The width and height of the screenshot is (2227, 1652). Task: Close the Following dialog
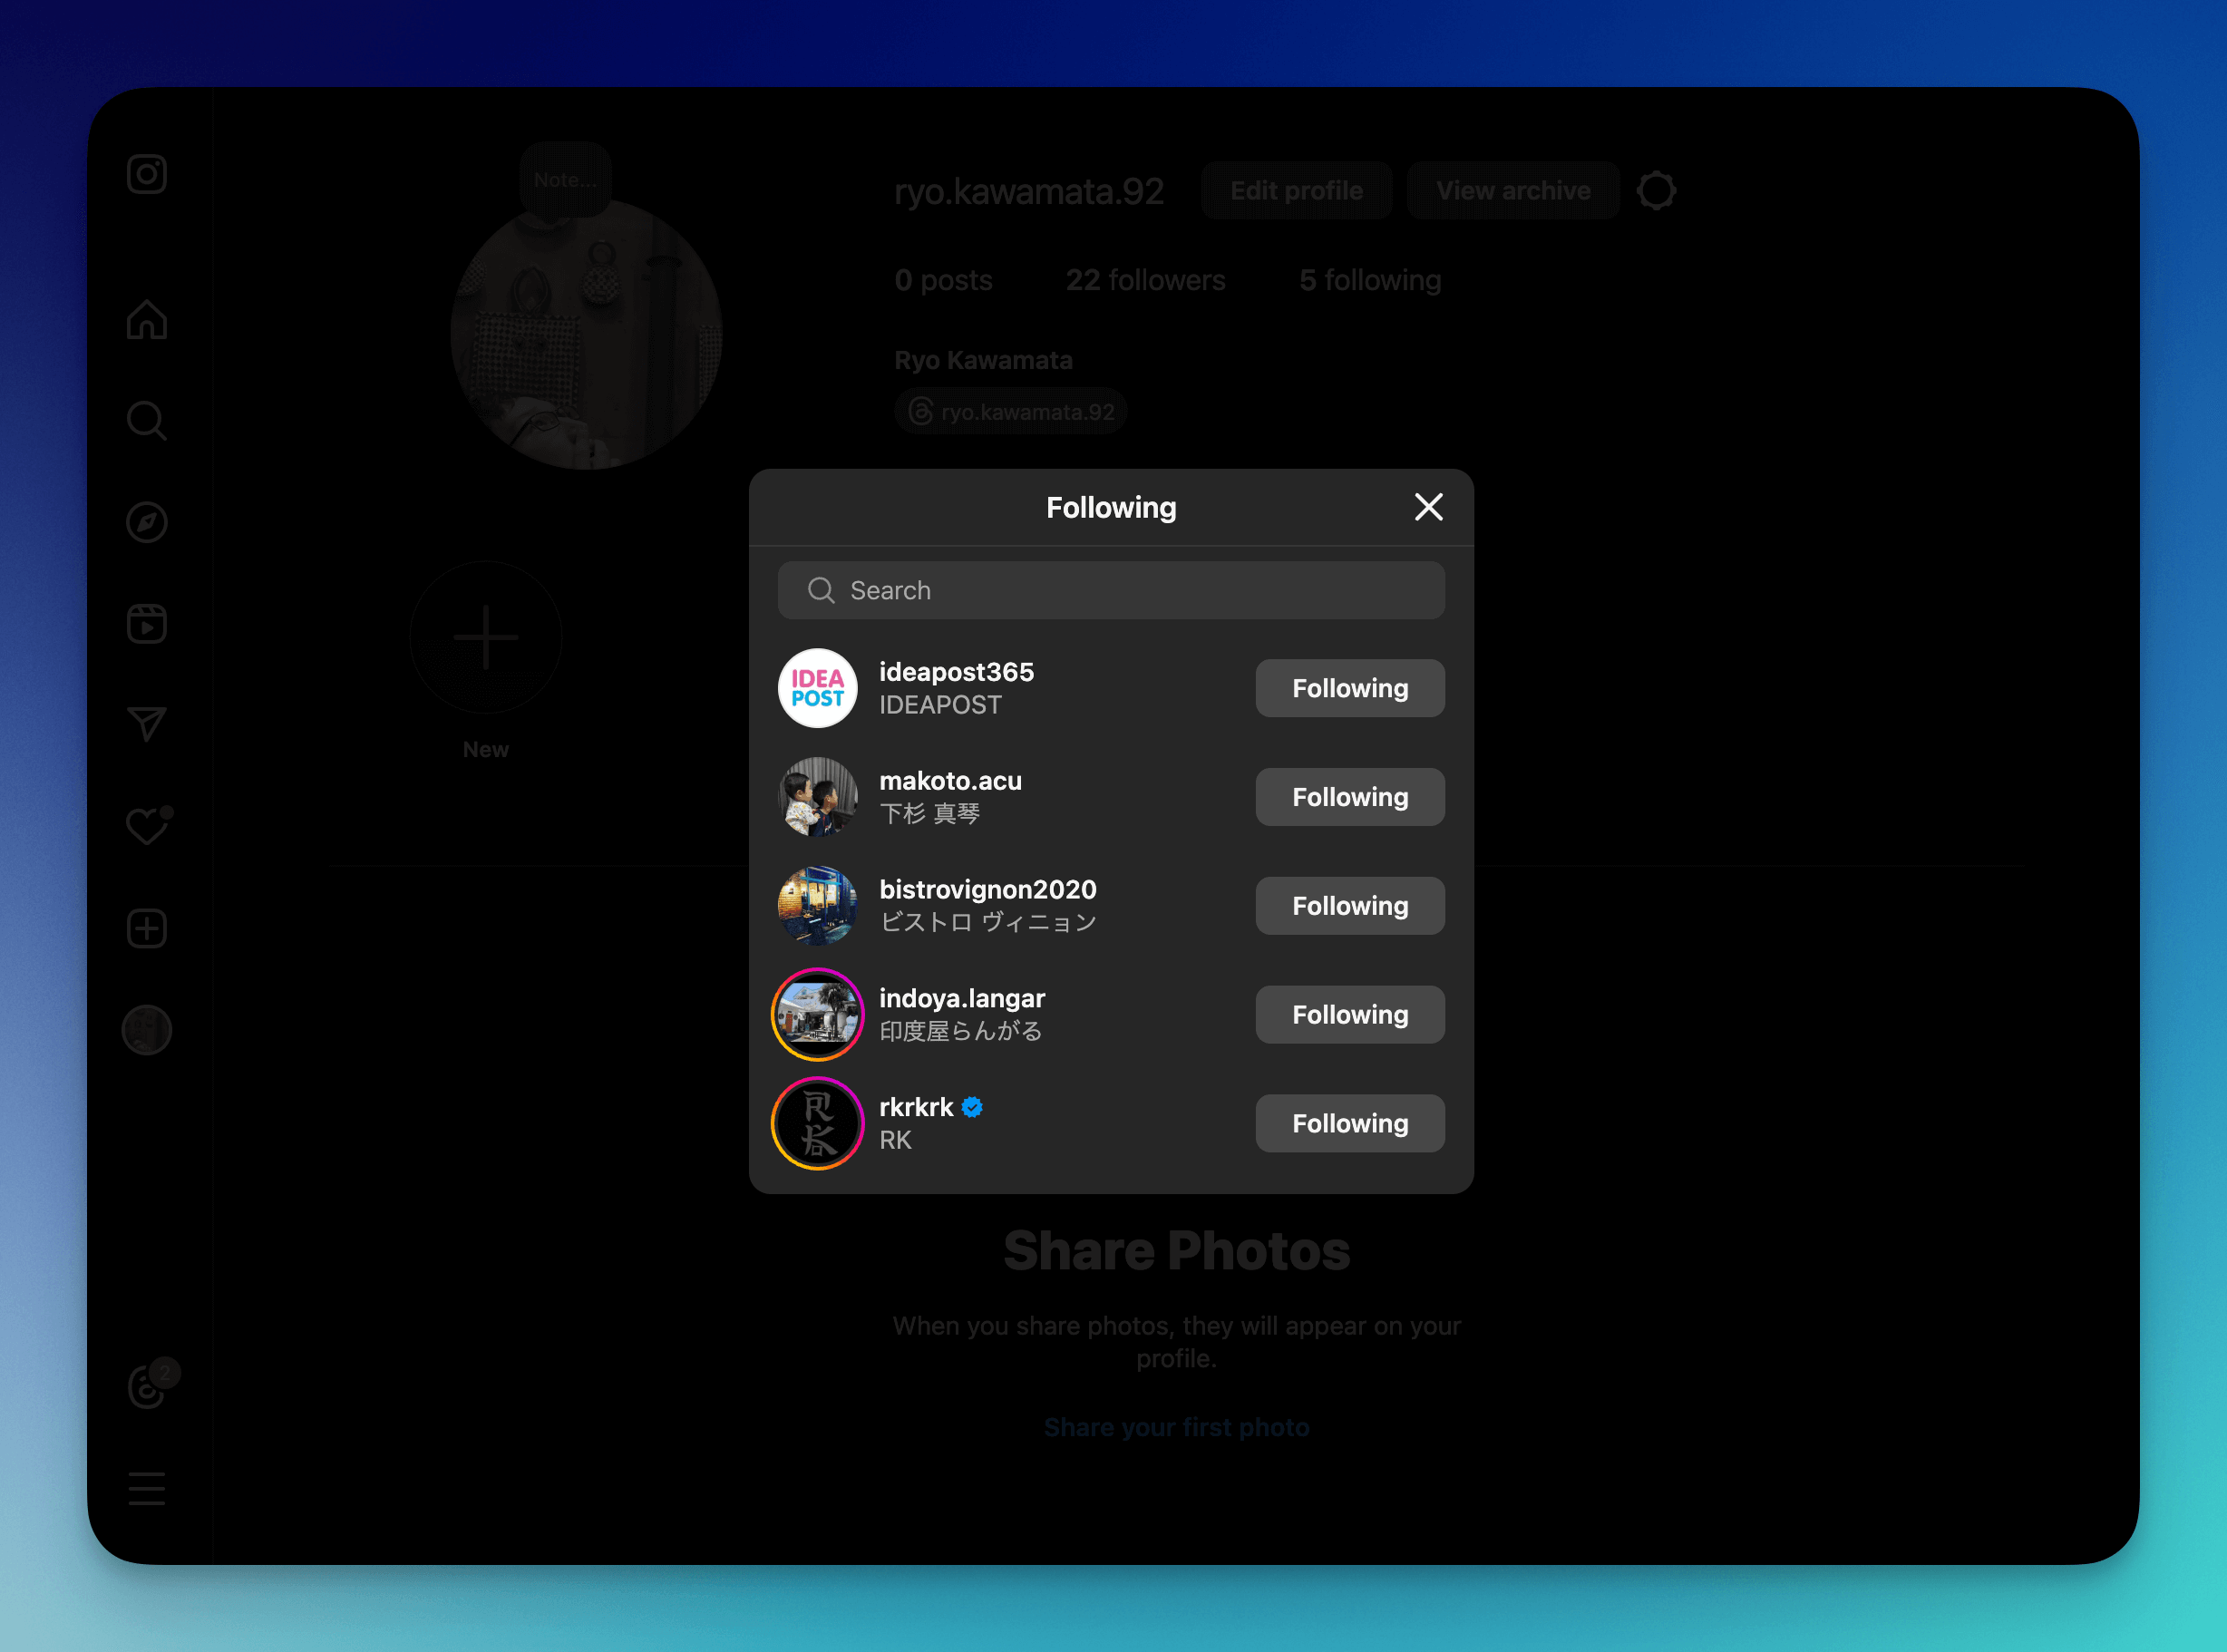1428,507
